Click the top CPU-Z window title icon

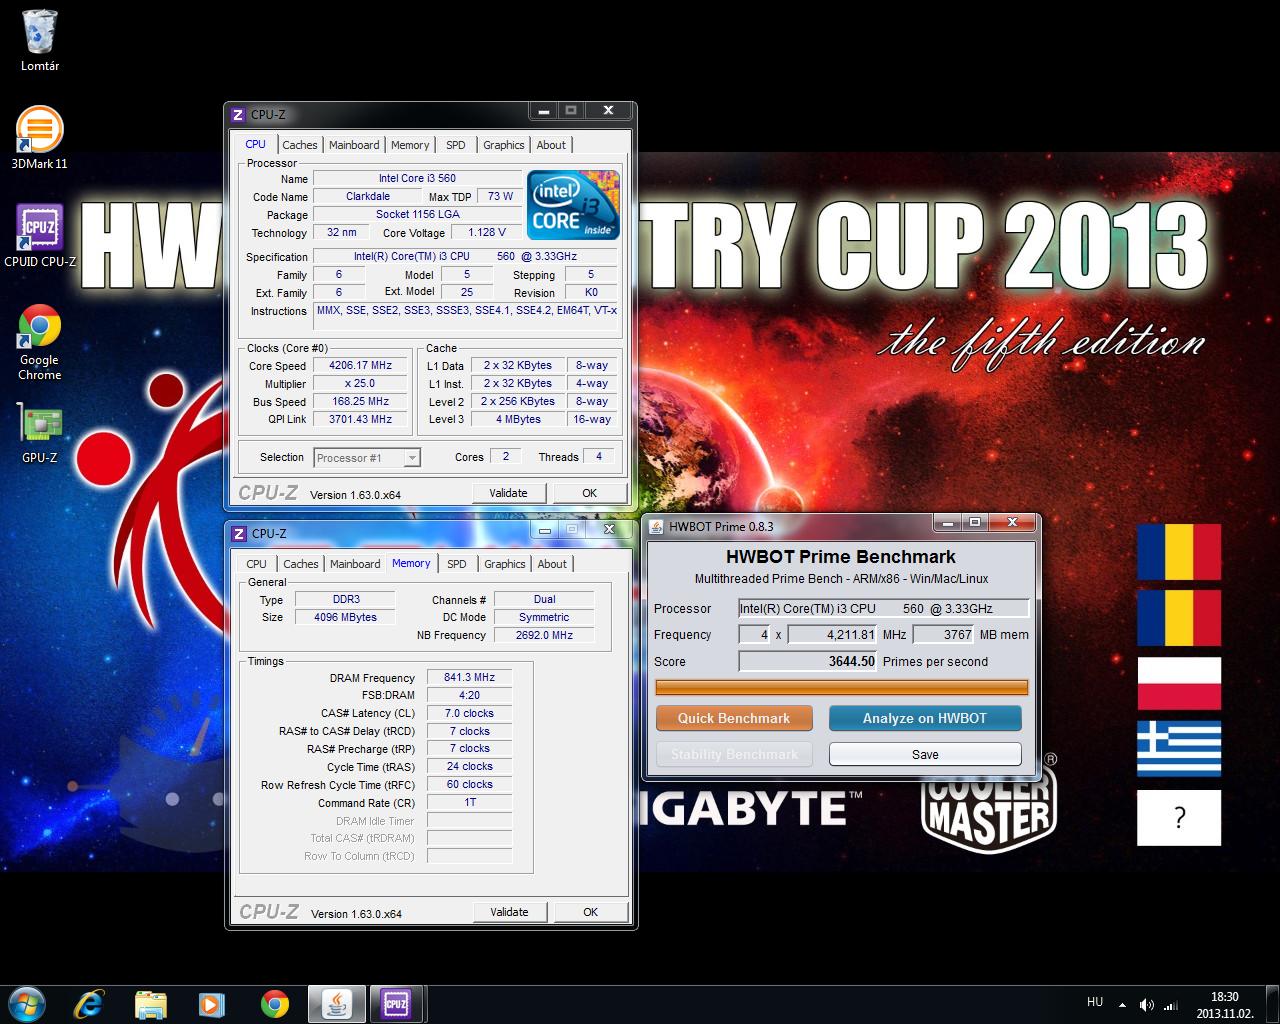pyautogui.click(x=238, y=114)
